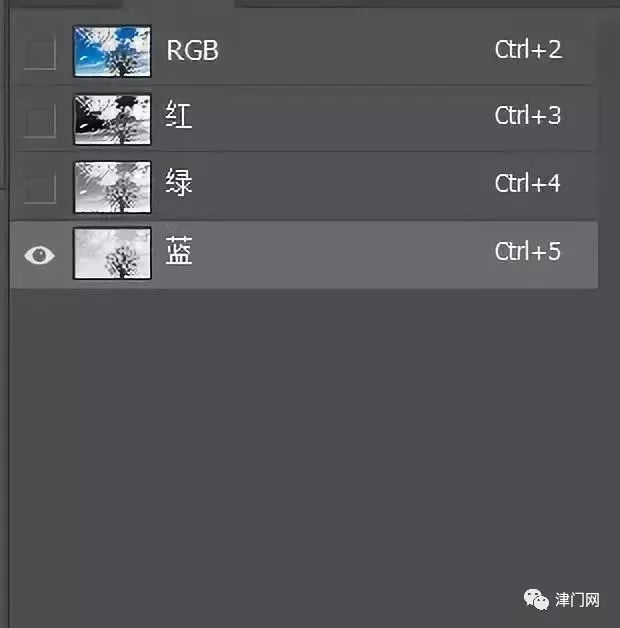Select the 红 channel name
The height and width of the screenshot is (628, 620).
pyautogui.click(x=180, y=117)
